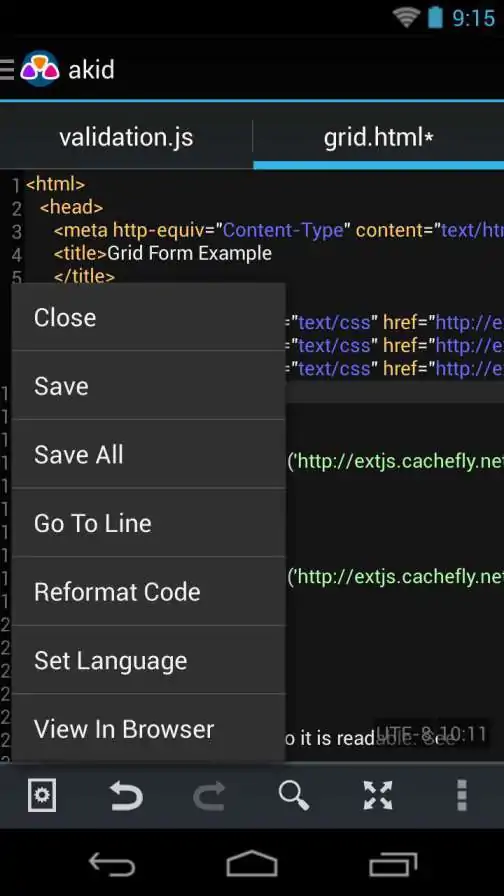Tap the akid app logo
This screenshot has width=504, height=896.
(39, 69)
